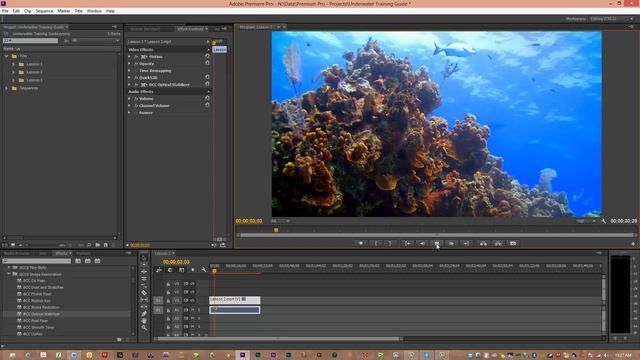This screenshot has width=640, height=360.
Task: Select the Slip tool
Action: pos(144,300)
